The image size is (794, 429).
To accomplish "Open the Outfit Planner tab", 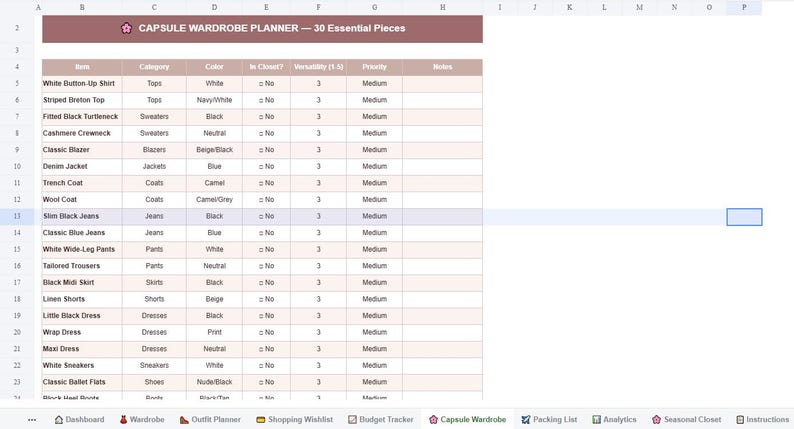I will click(210, 419).
